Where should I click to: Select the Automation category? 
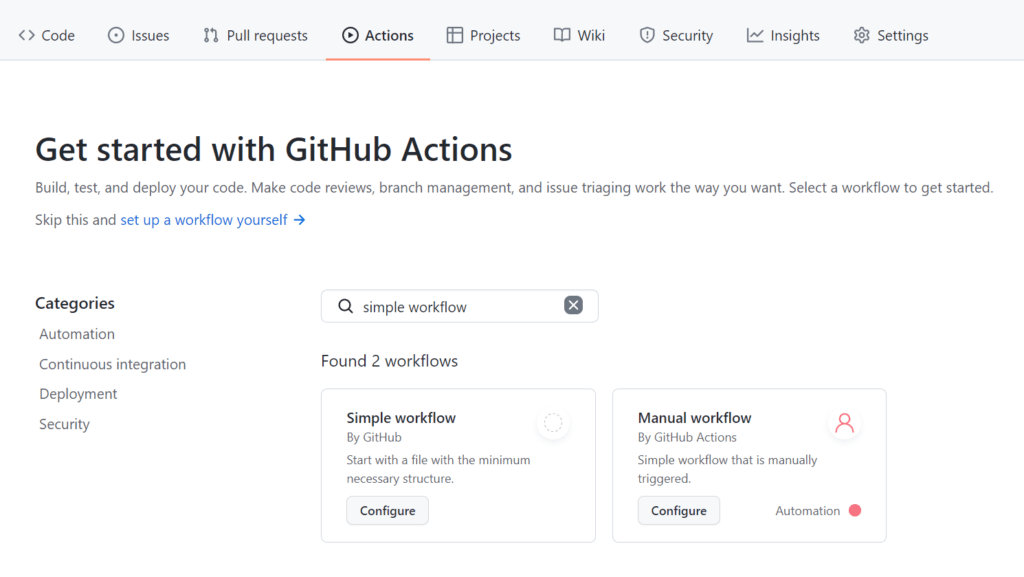point(77,334)
